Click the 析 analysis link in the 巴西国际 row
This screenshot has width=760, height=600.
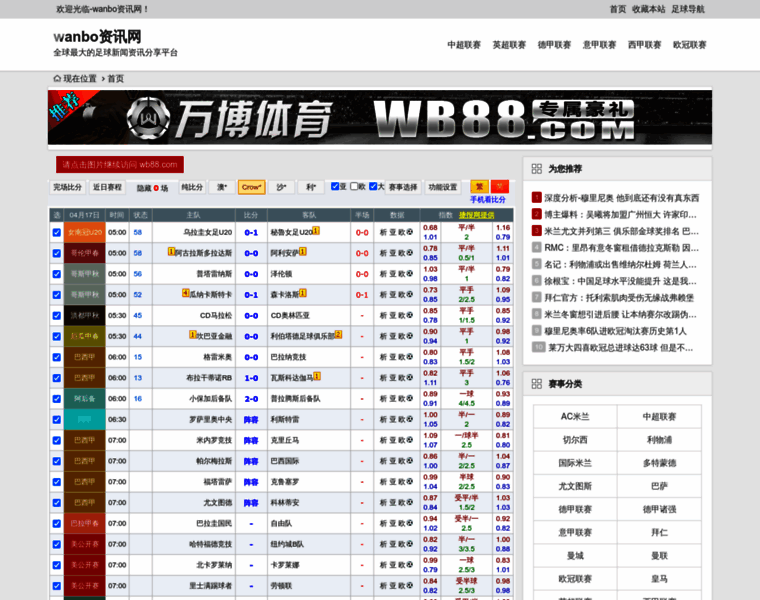pos(383,461)
